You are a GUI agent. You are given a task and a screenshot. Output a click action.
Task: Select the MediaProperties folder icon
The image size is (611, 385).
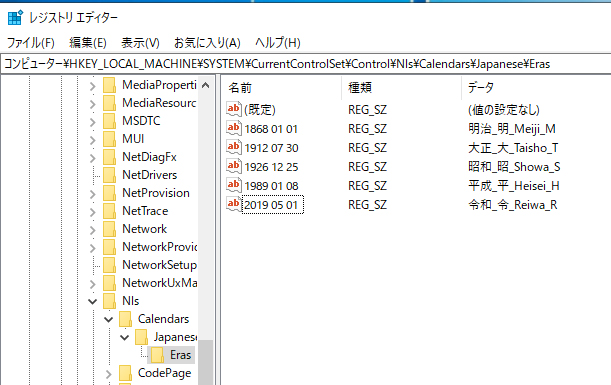pos(109,85)
